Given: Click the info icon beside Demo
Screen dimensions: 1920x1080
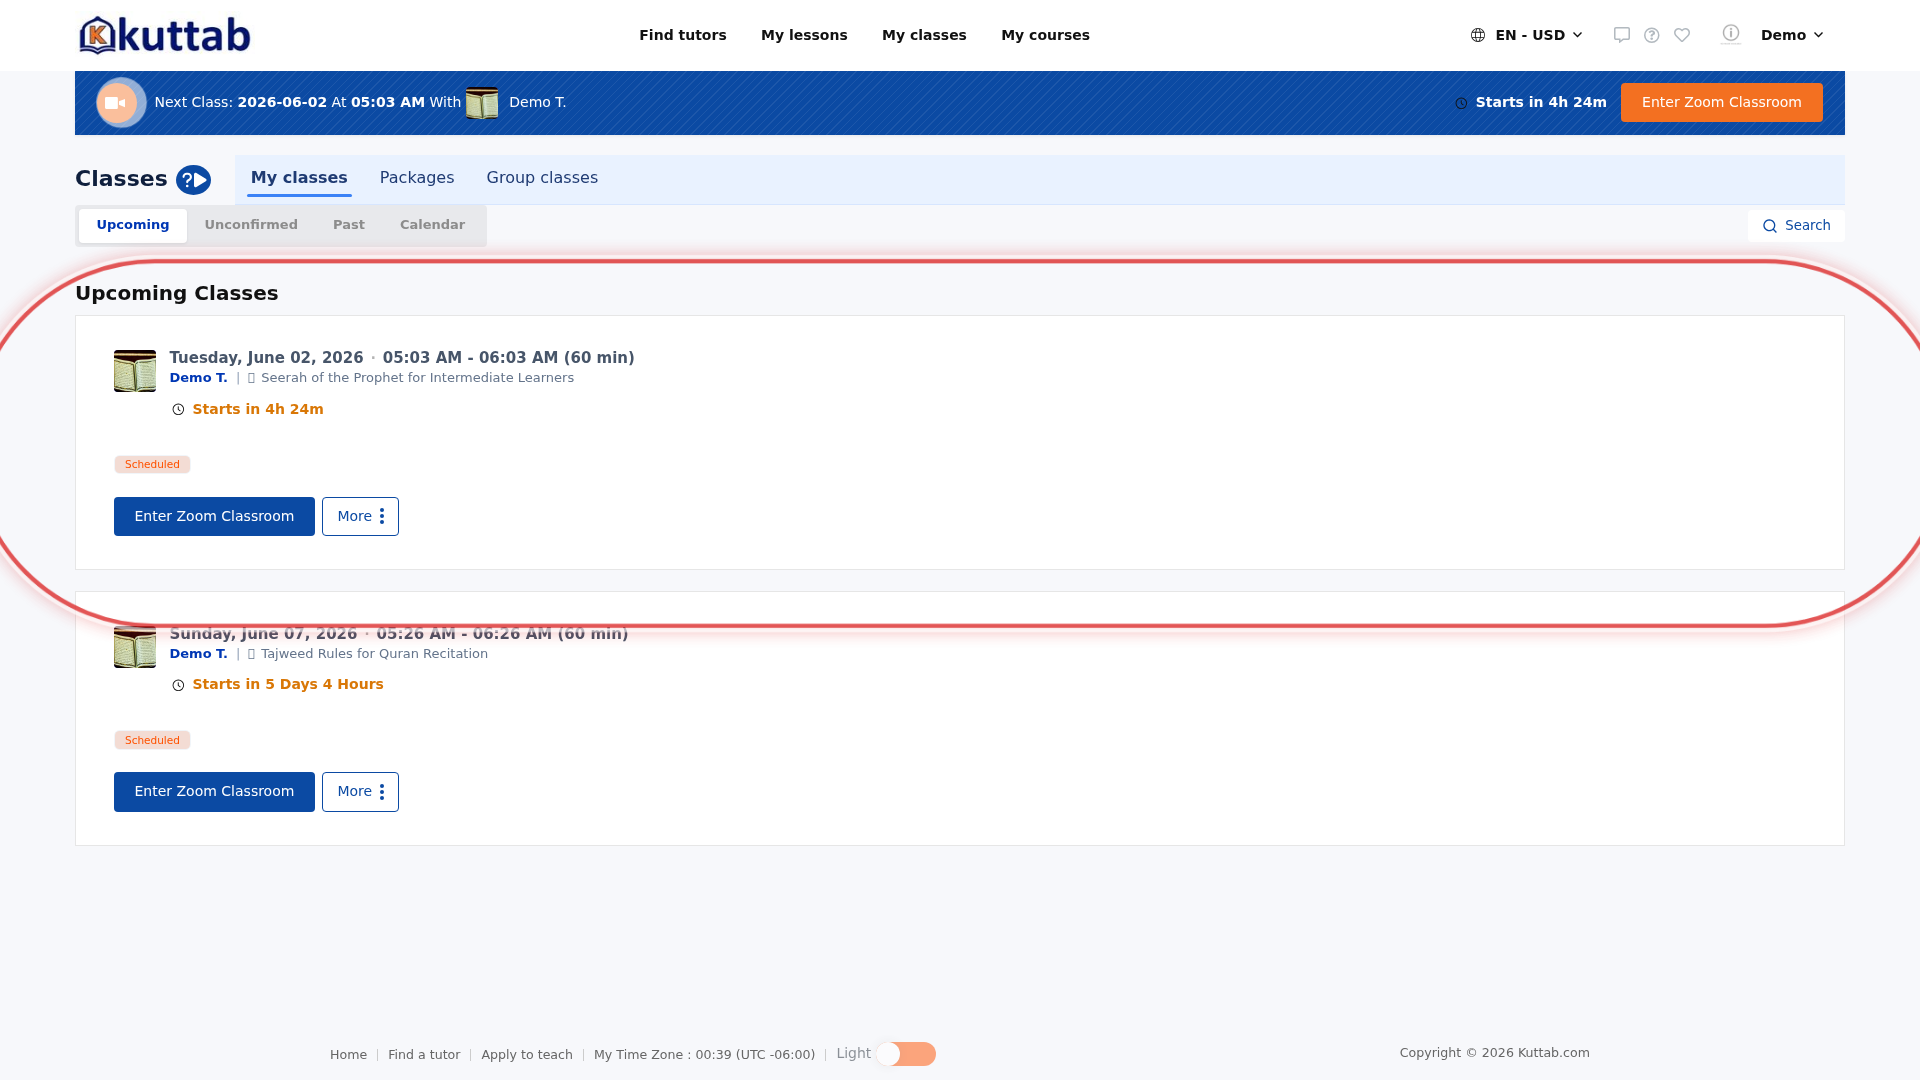Looking at the screenshot, I should pos(1731,34).
